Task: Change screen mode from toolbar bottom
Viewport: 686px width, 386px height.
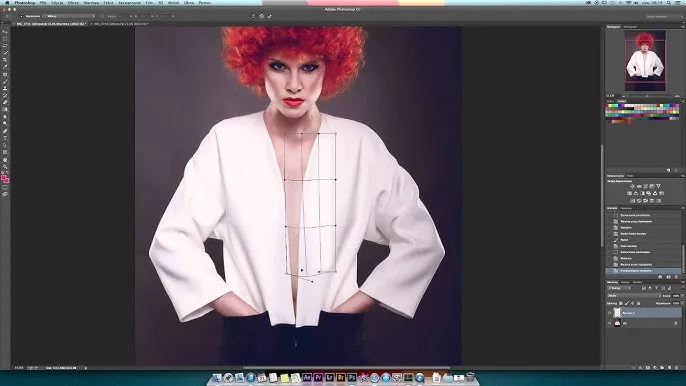Action: pos(5,194)
